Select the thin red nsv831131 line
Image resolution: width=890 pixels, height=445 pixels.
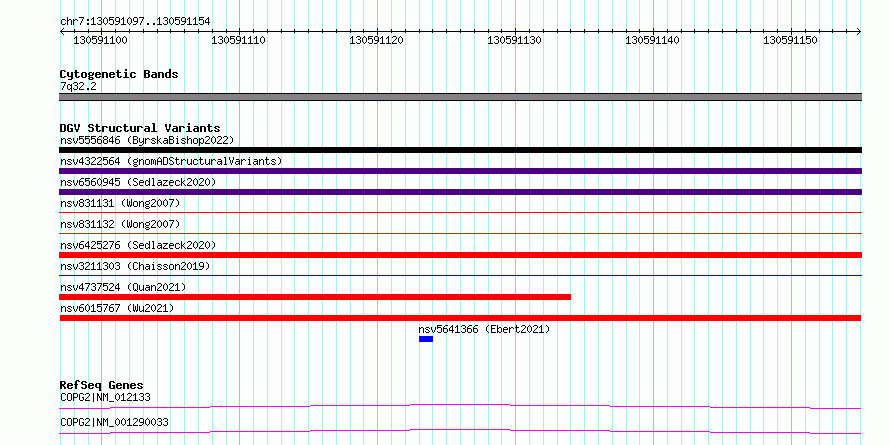(x=460, y=212)
